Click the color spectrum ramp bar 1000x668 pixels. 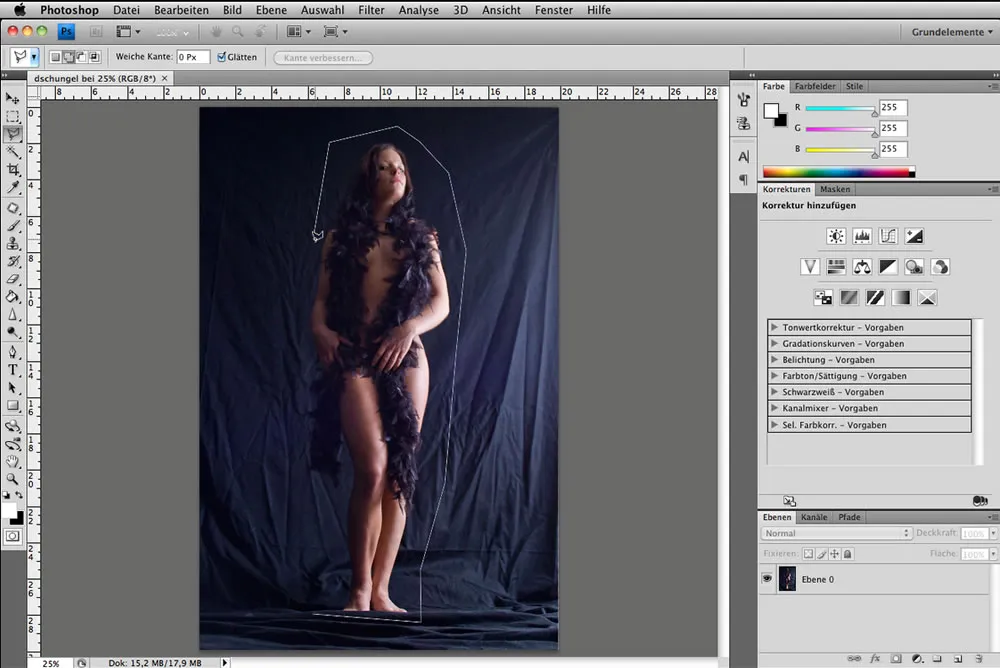coord(838,172)
